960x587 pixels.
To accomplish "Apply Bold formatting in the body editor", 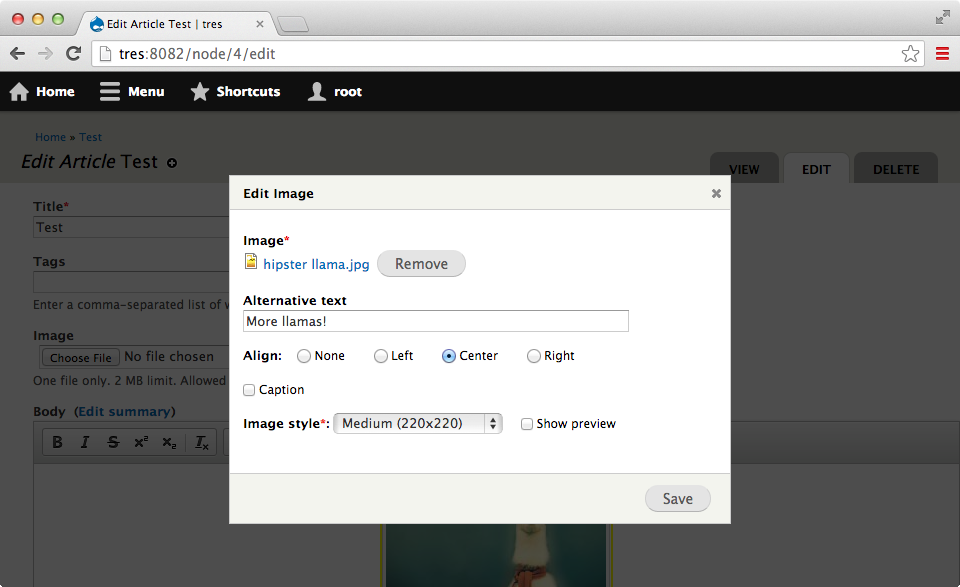I will [x=57, y=441].
